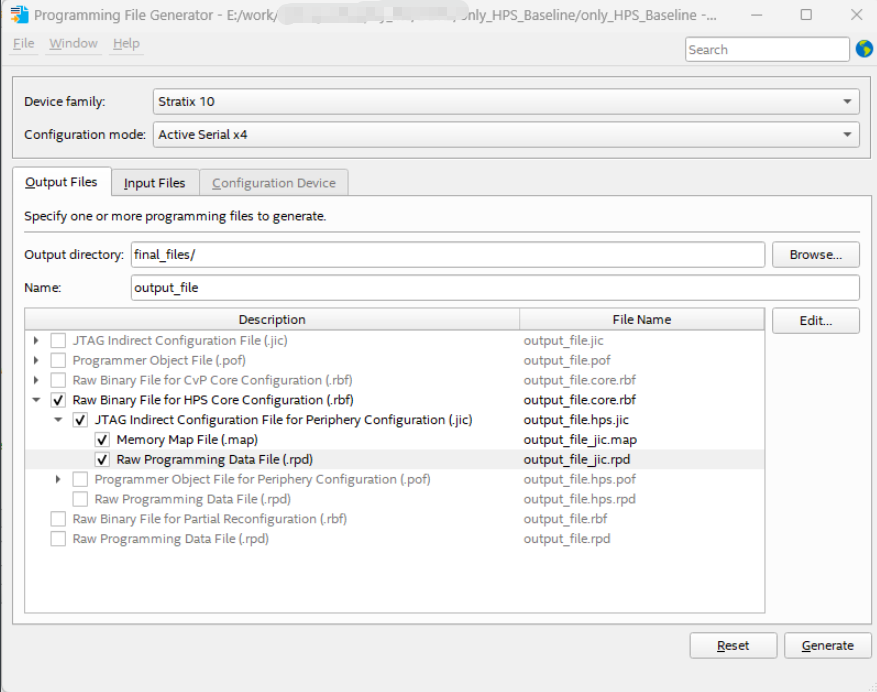Click the Description column header
Screen dimensions: 877x692
coord(272,319)
